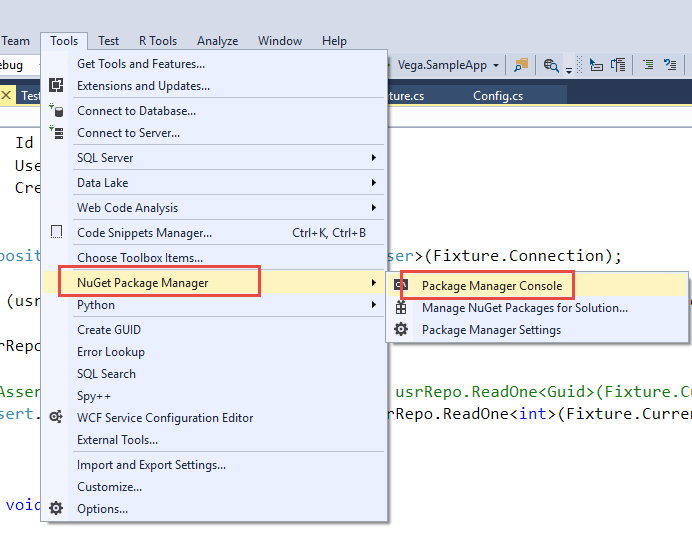This screenshot has height=535, width=692.
Task: Open the toolbar overflow options arrow
Action: tap(569, 70)
